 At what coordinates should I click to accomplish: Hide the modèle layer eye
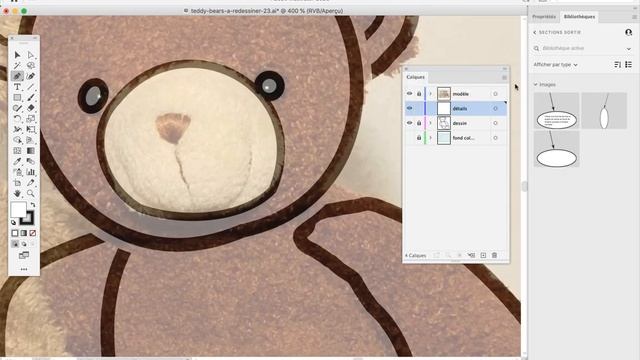(409, 94)
